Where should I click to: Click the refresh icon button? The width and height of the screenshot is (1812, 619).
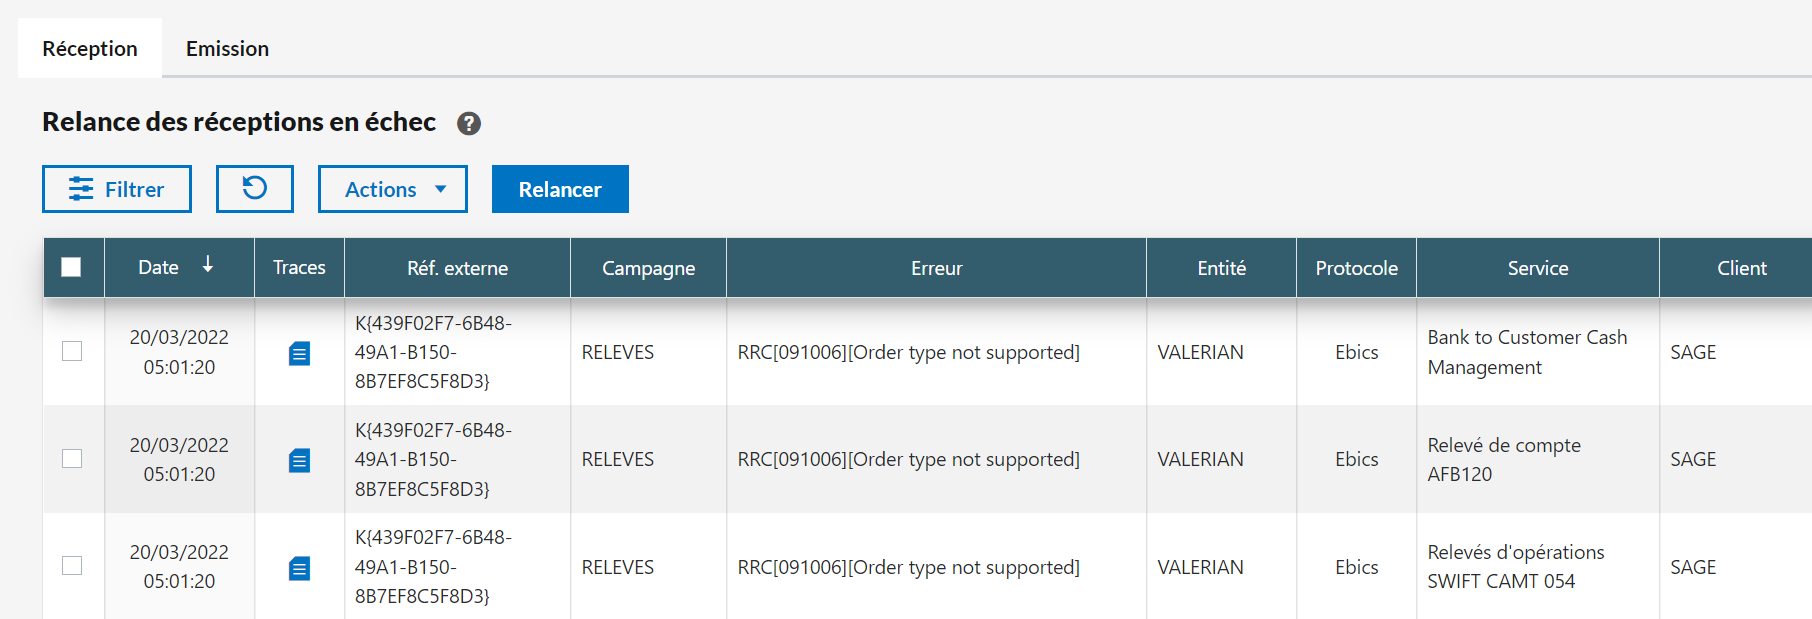tap(255, 189)
